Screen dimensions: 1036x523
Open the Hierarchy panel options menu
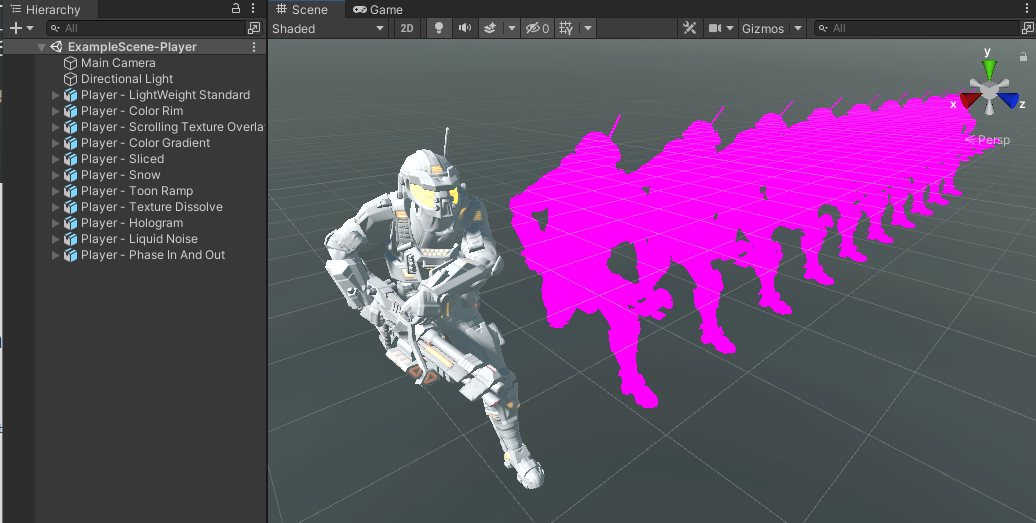tap(253, 9)
